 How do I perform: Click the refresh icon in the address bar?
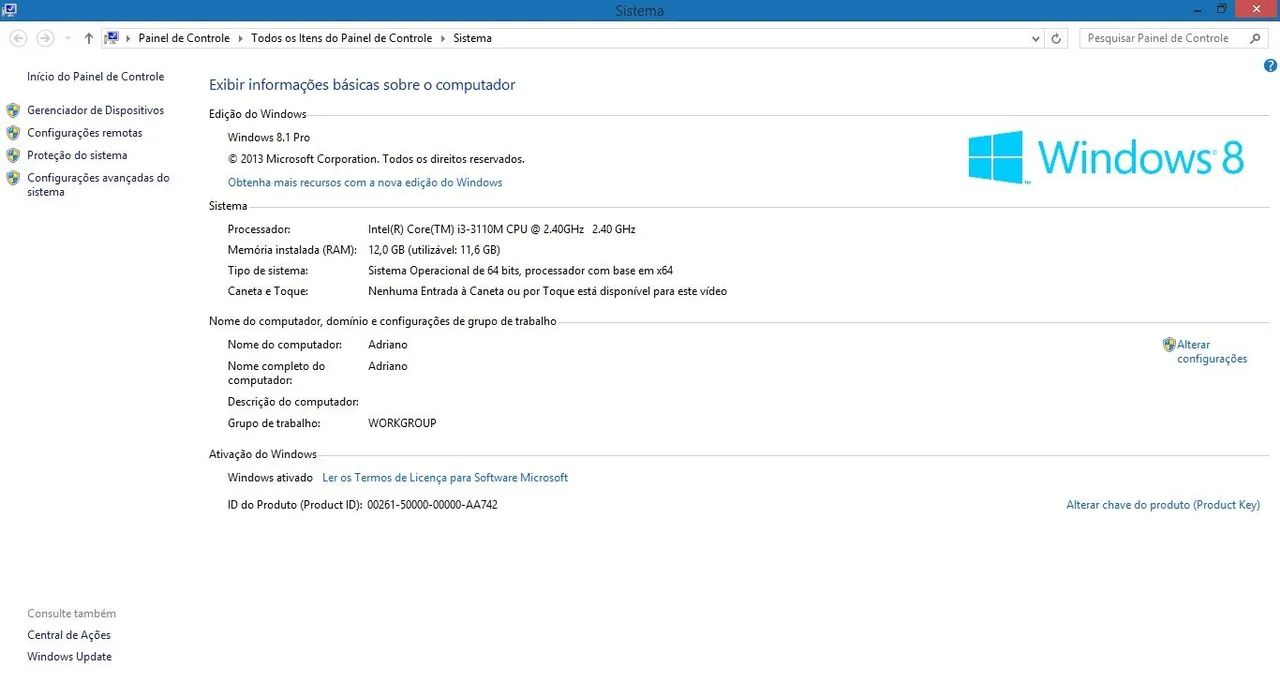tap(1056, 38)
